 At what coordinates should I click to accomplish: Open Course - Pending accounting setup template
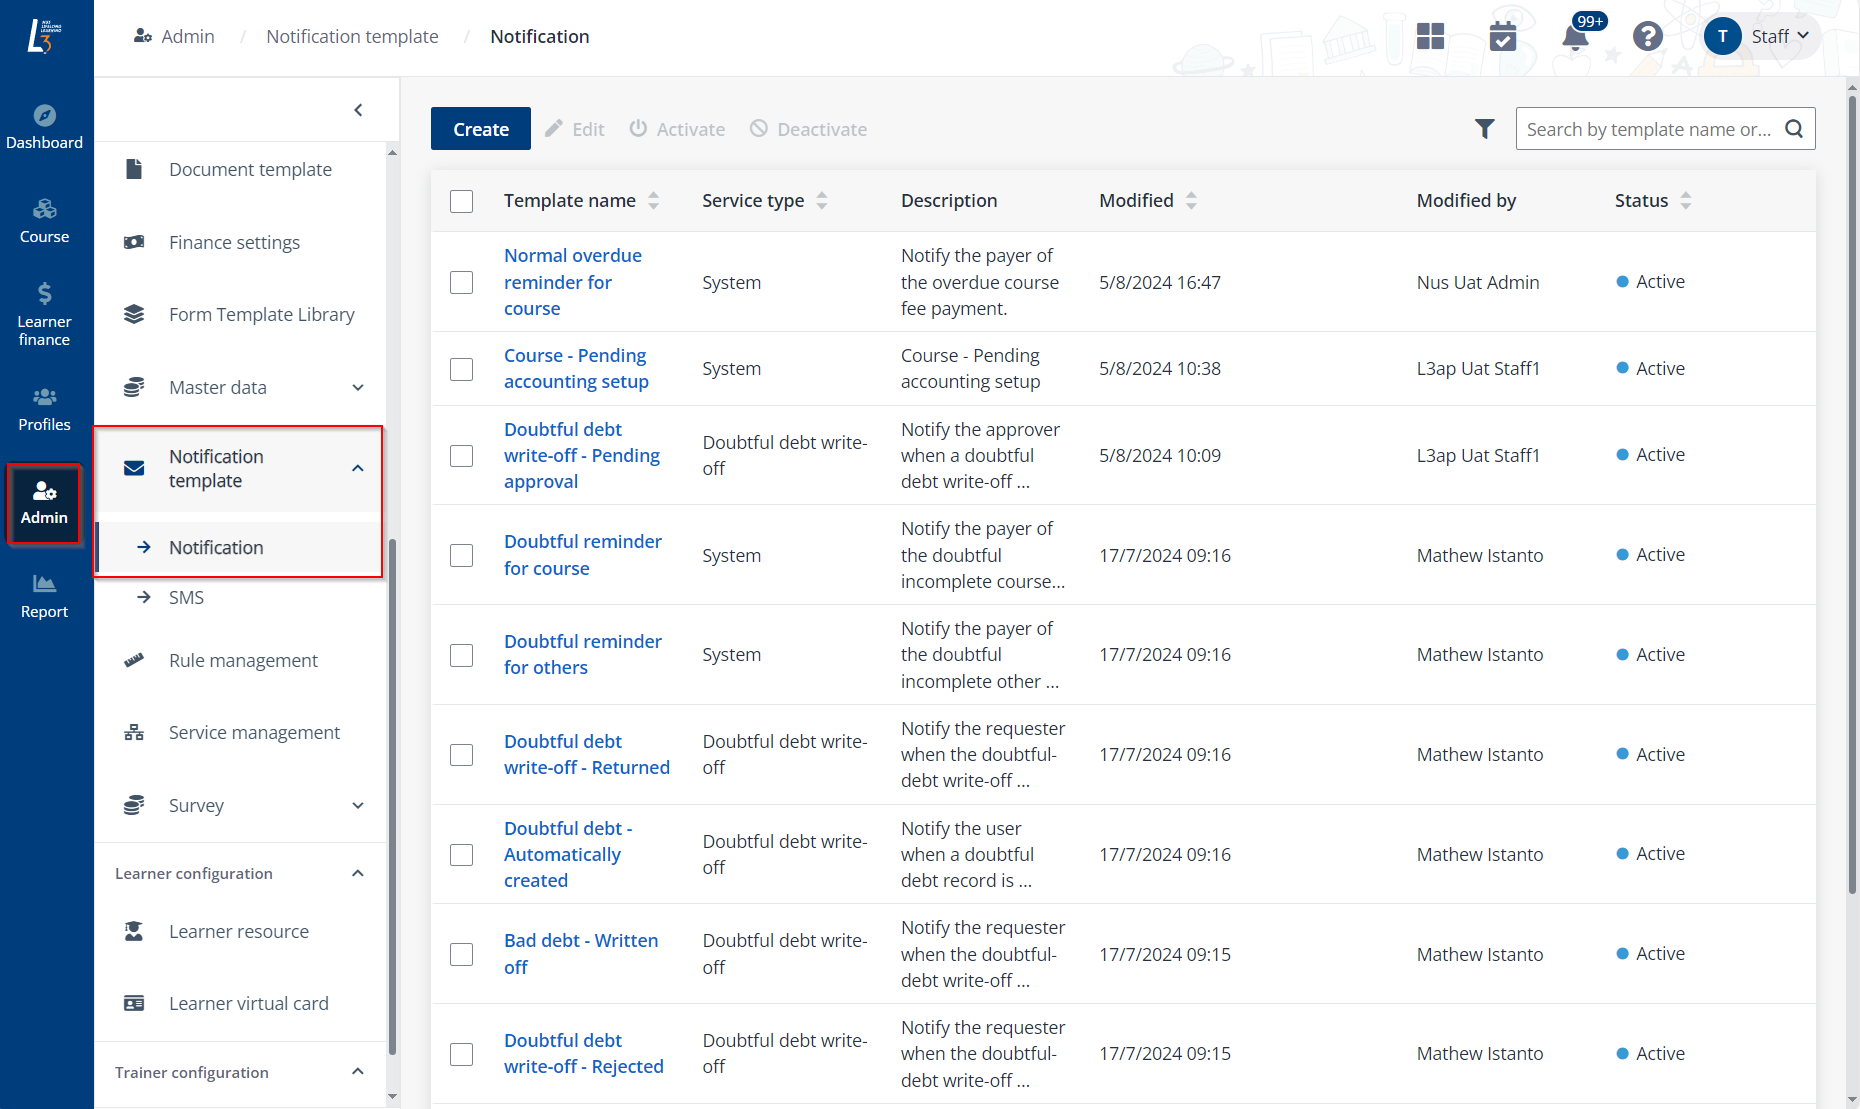point(576,368)
